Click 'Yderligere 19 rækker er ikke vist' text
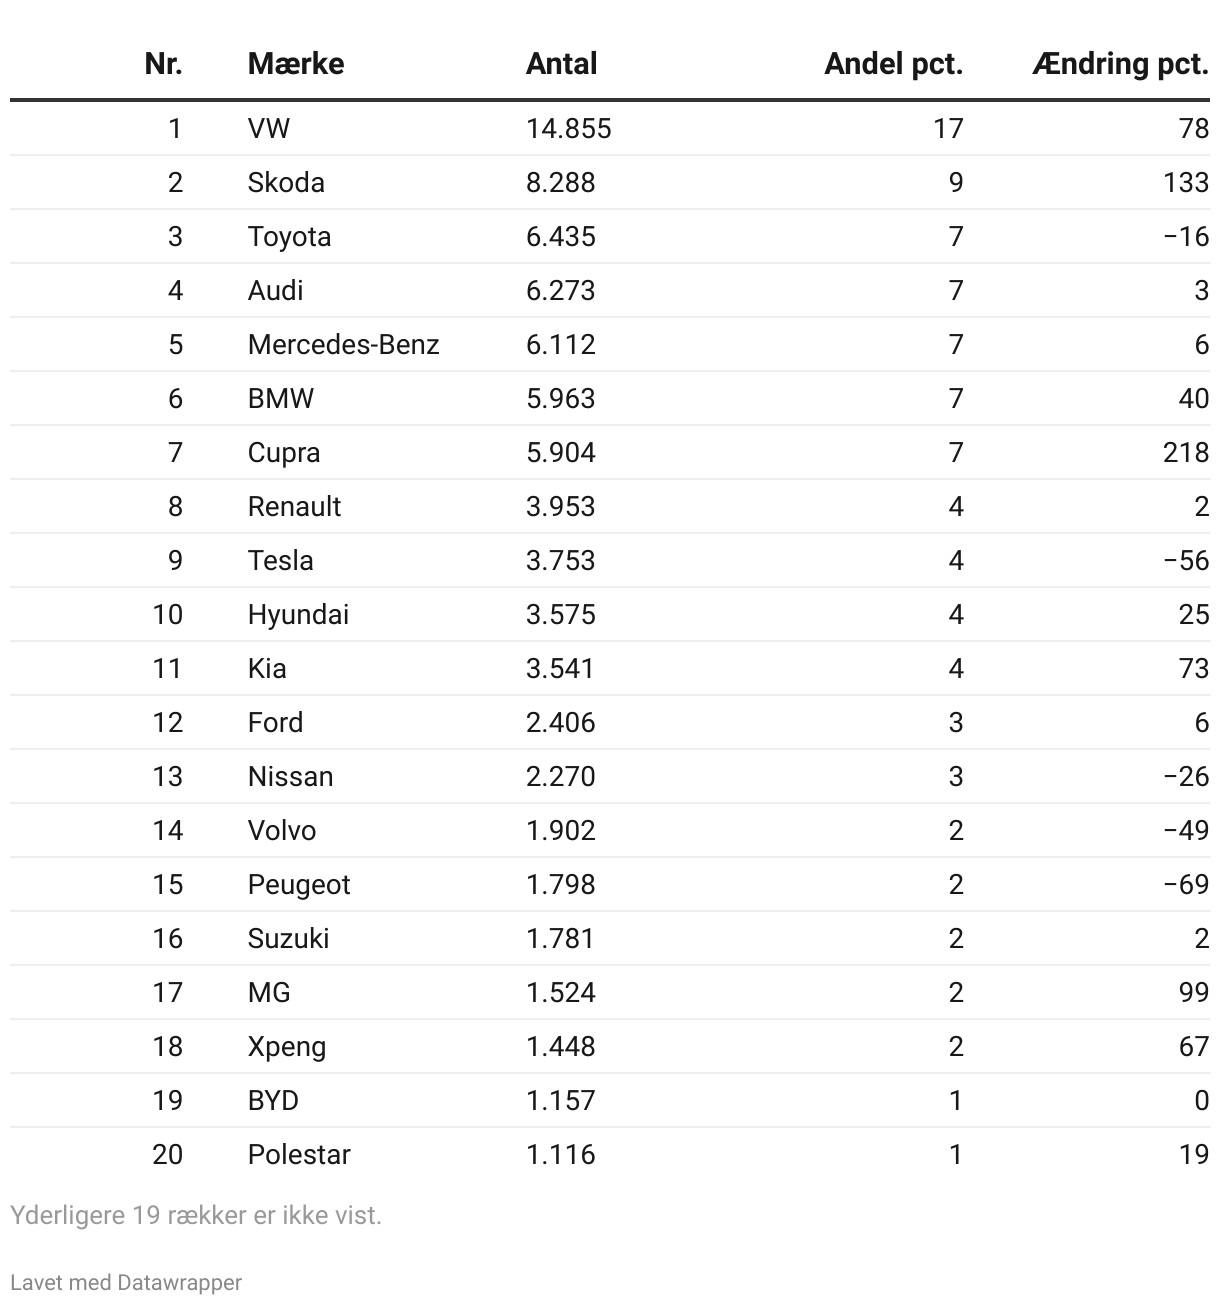The image size is (1220, 1306). [196, 1215]
